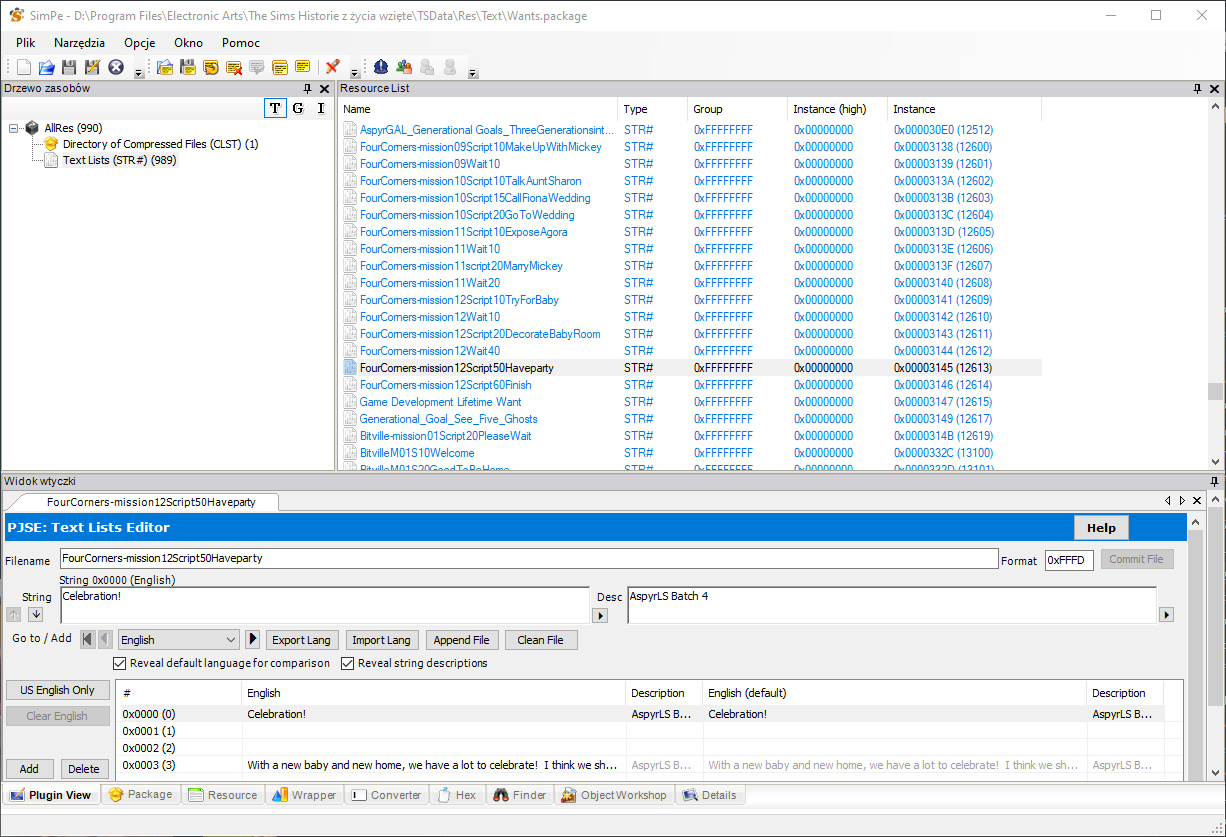This screenshot has height=837, width=1226.
Task: Click the next language arrow button
Action: 252,639
